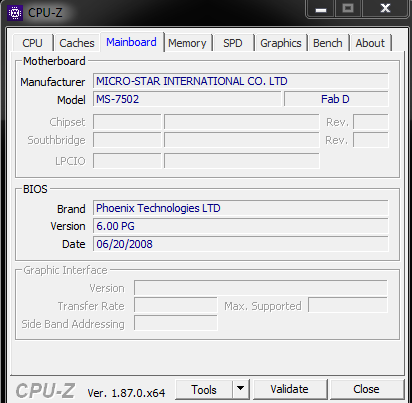Open the Bench tab
Viewport: 412px width, 403px height.
point(328,43)
